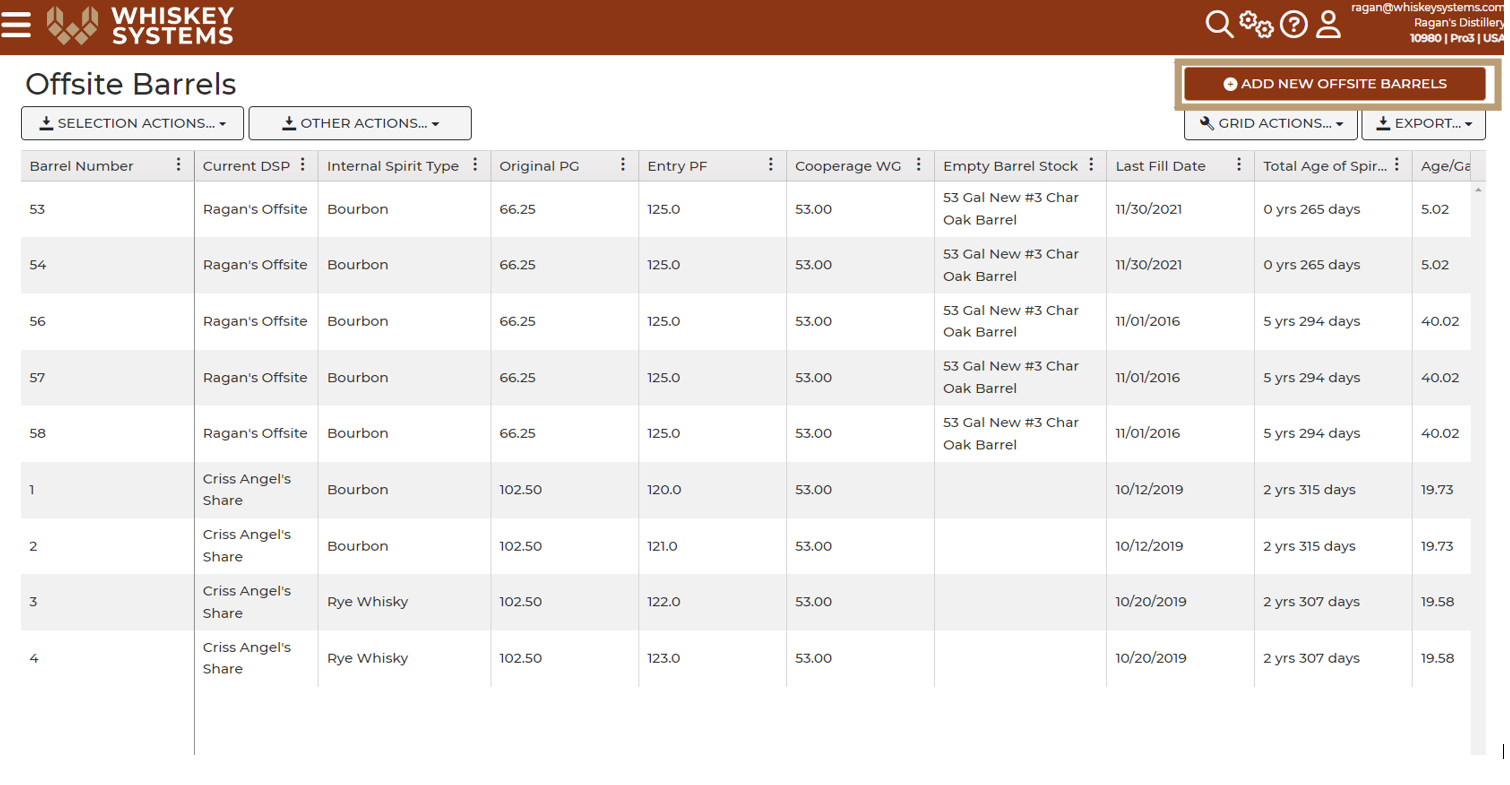Open the Export dropdown

(1417, 123)
